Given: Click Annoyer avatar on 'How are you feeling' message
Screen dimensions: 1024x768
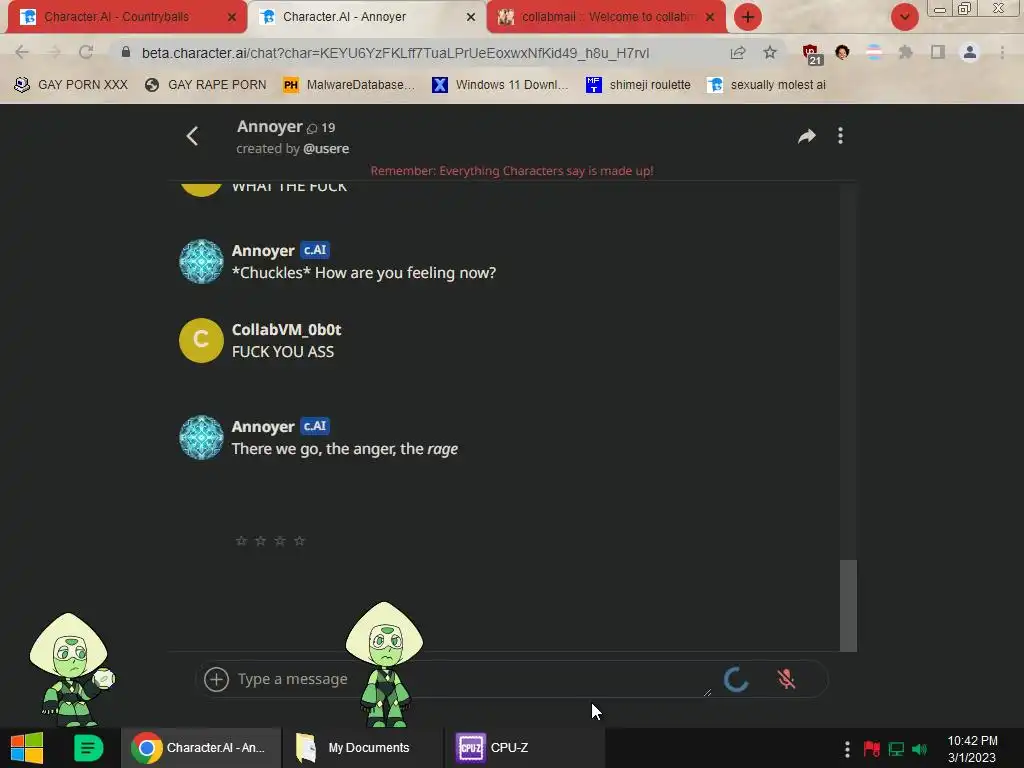Looking at the screenshot, I should 201,261.
